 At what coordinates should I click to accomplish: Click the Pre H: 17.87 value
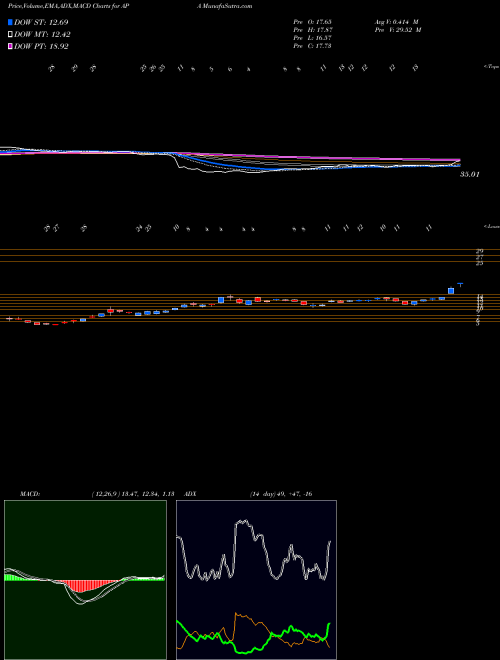tap(312, 30)
